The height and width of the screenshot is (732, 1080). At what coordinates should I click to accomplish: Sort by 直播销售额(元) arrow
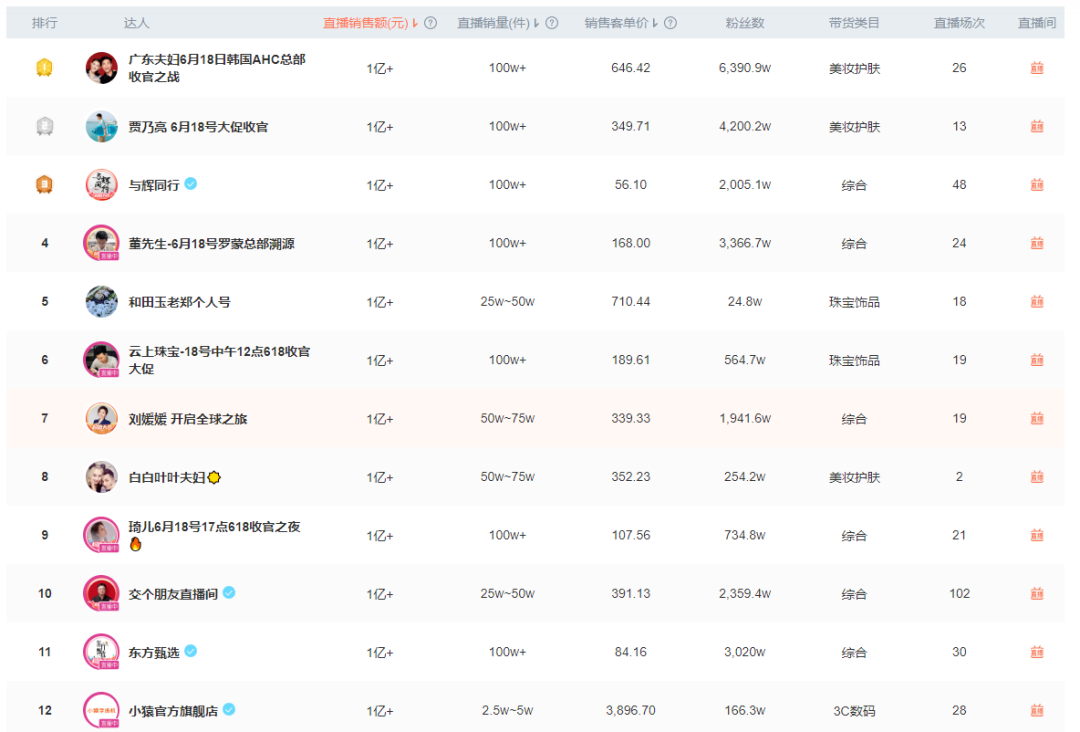tap(415, 23)
